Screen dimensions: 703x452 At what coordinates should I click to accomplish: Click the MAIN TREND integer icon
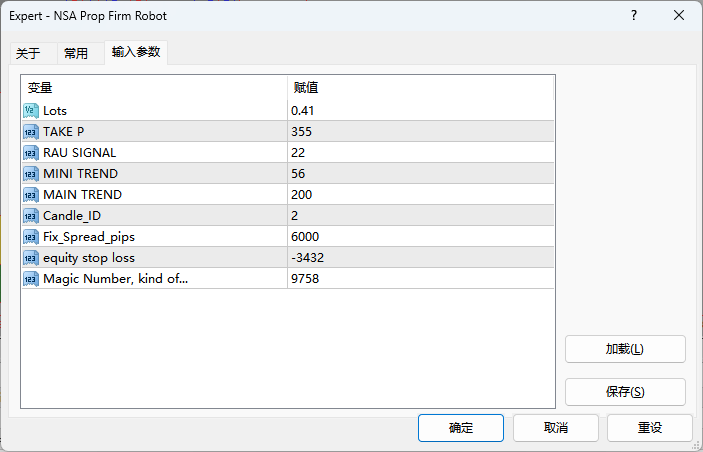click(x=30, y=194)
